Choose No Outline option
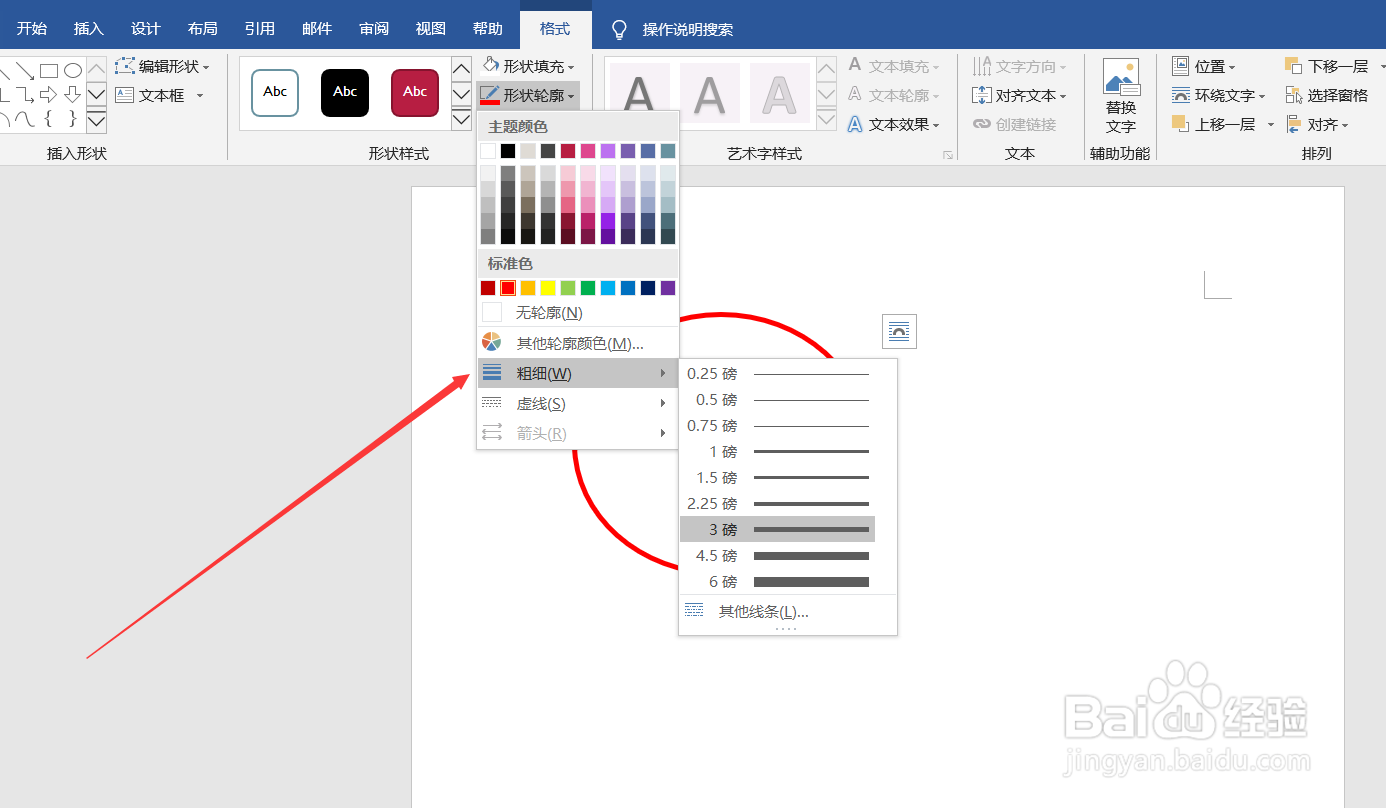 coord(578,313)
